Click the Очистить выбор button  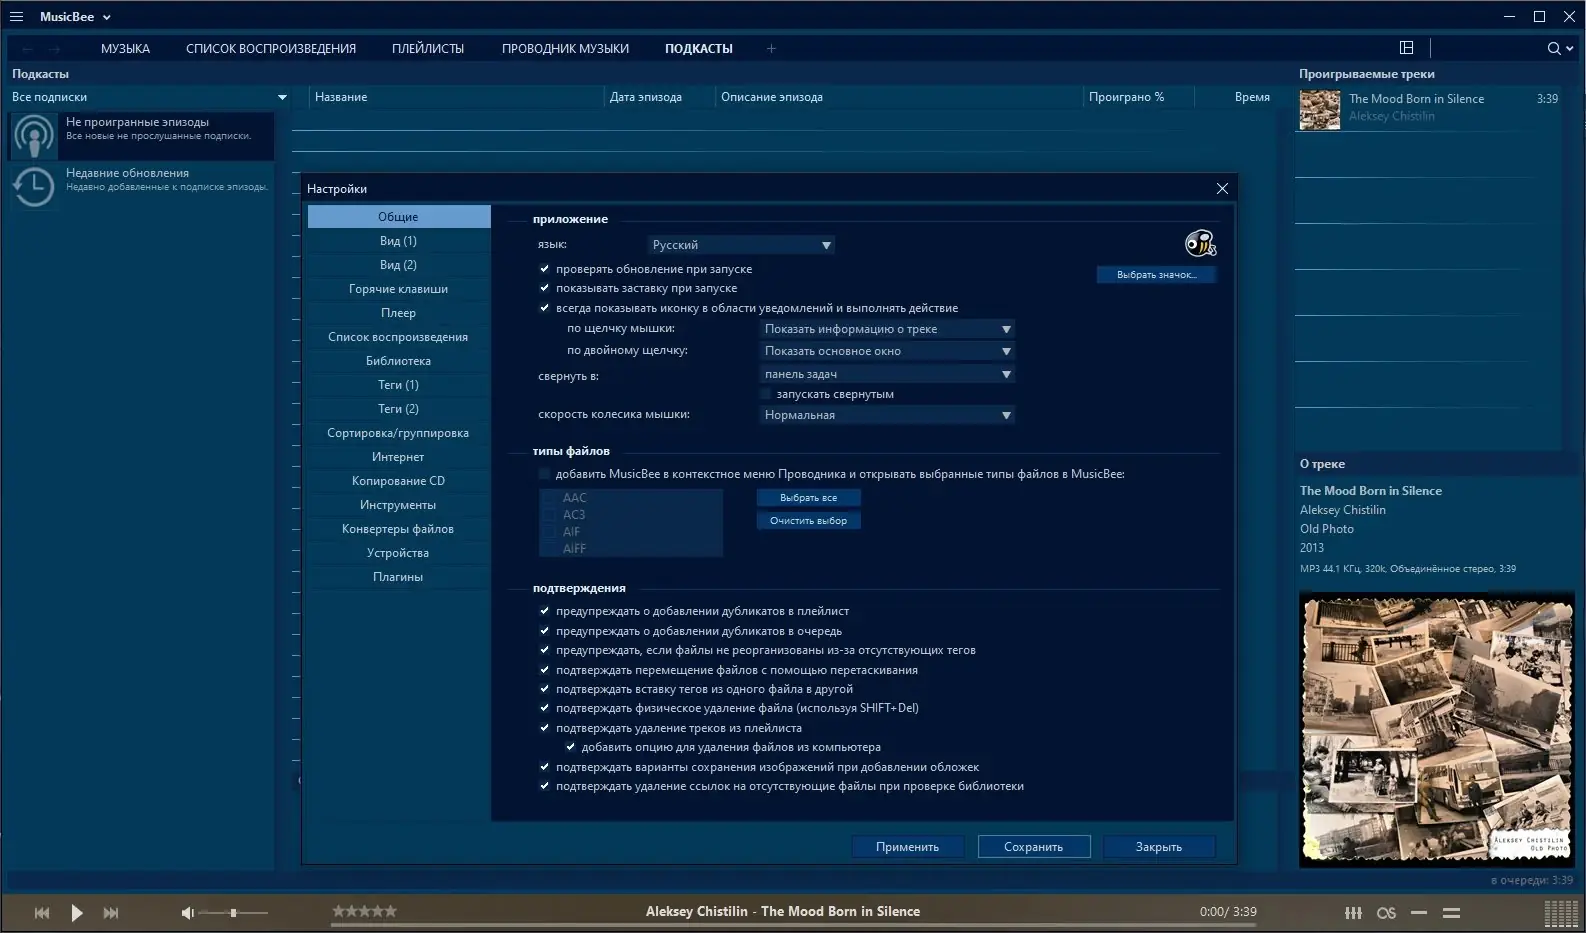[808, 521]
